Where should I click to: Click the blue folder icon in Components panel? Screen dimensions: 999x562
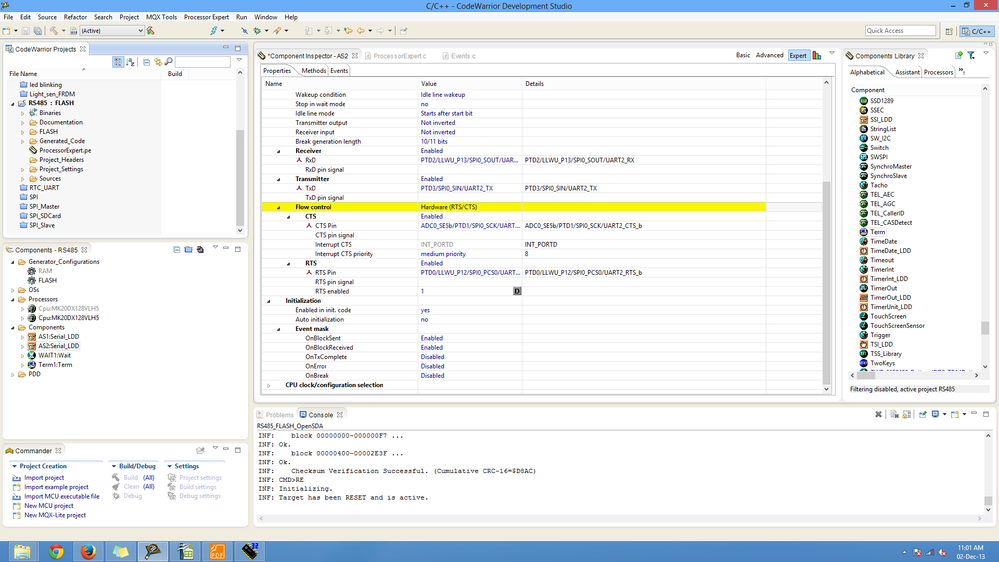(x=188, y=249)
